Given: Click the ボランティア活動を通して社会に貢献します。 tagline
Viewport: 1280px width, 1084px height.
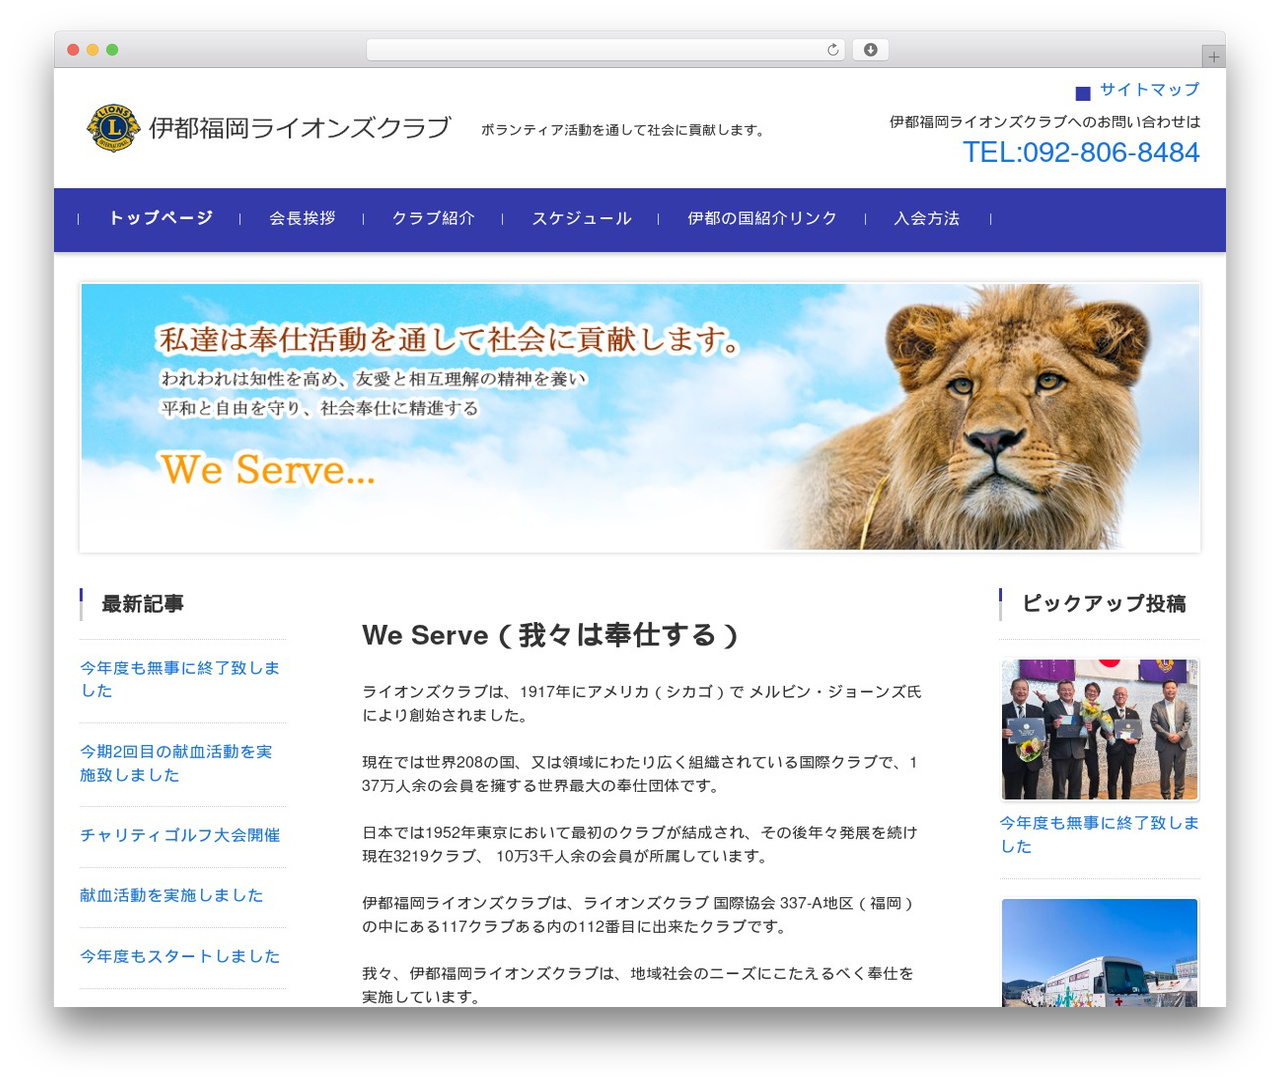Looking at the screenshot, I should click(625, 130).
